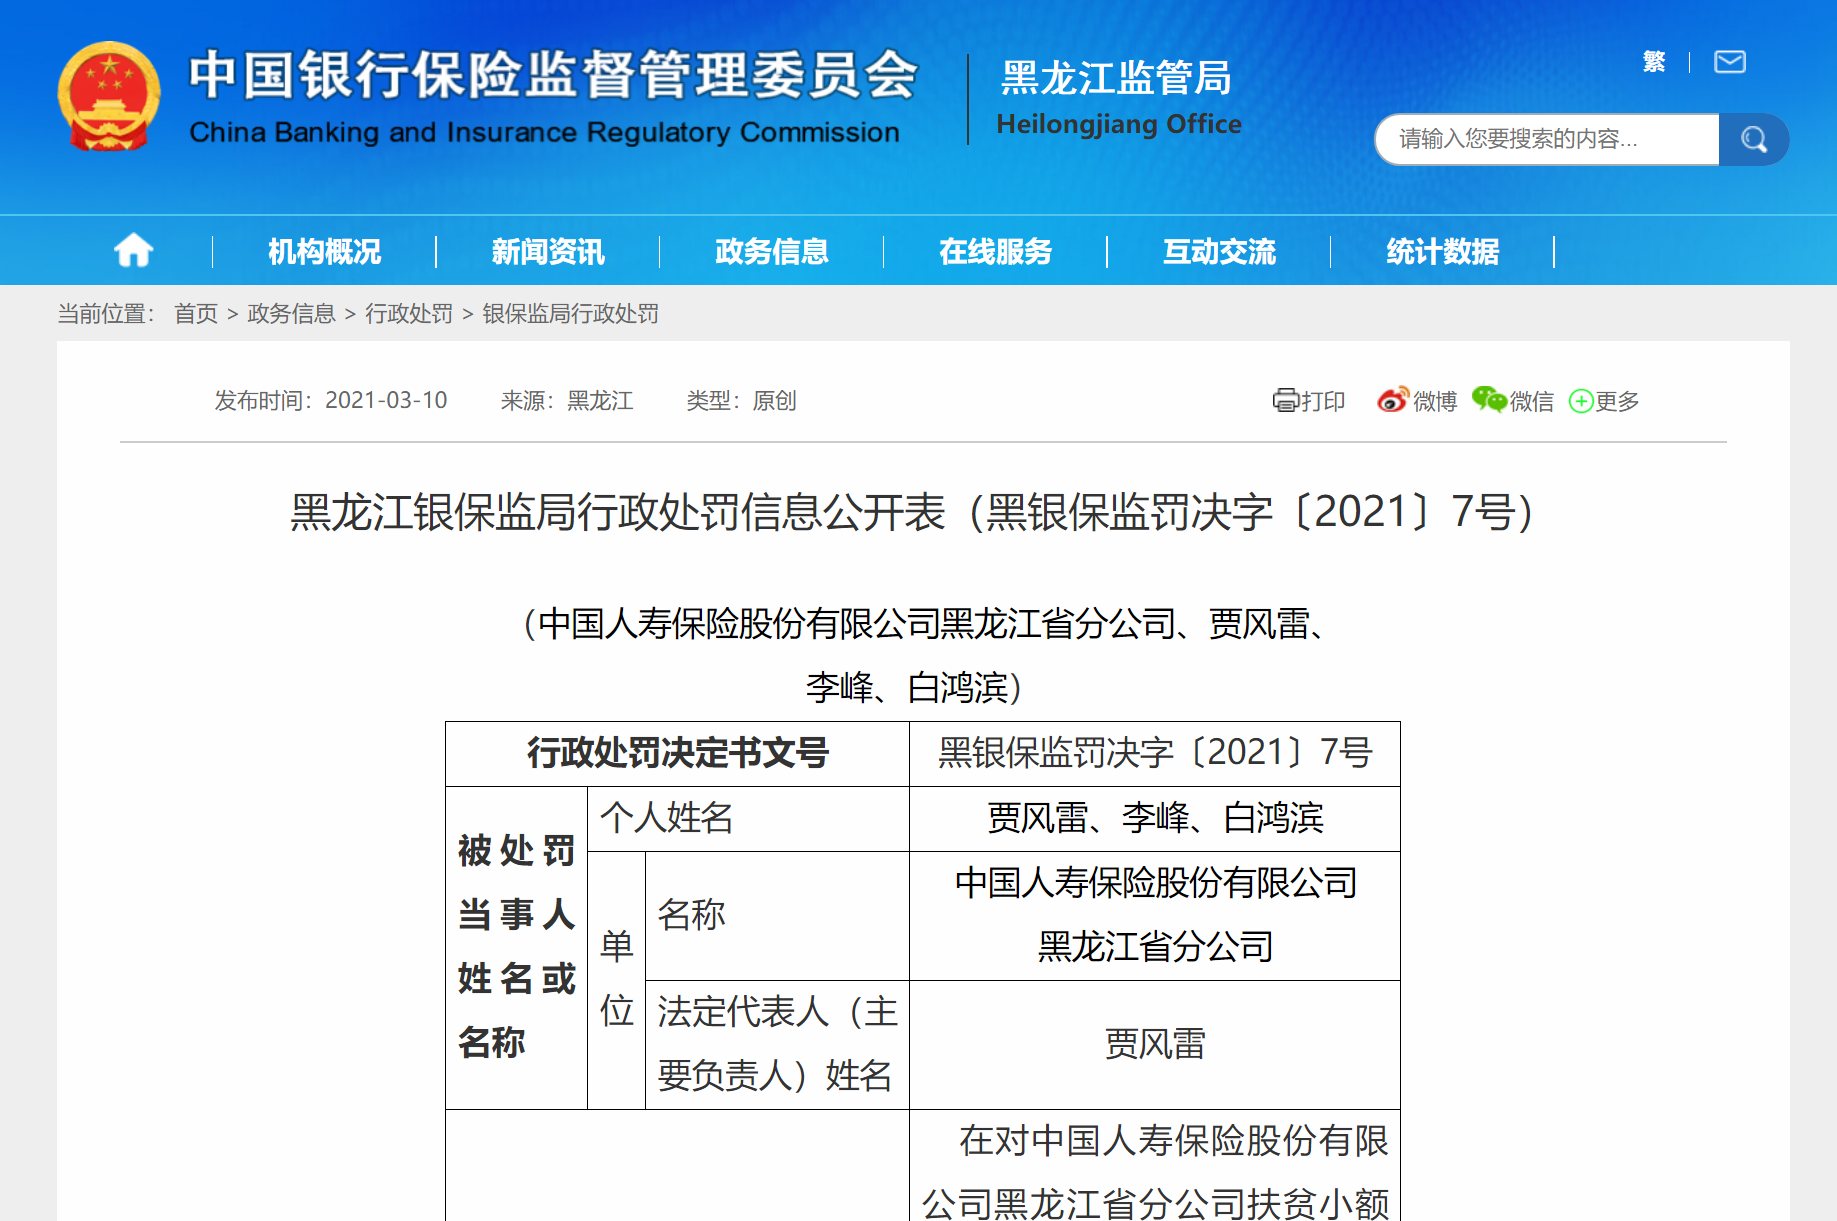Click the printer icon for 打印
Viewport: 1837px width, 1221px height.
click(x=1285, y=401)
